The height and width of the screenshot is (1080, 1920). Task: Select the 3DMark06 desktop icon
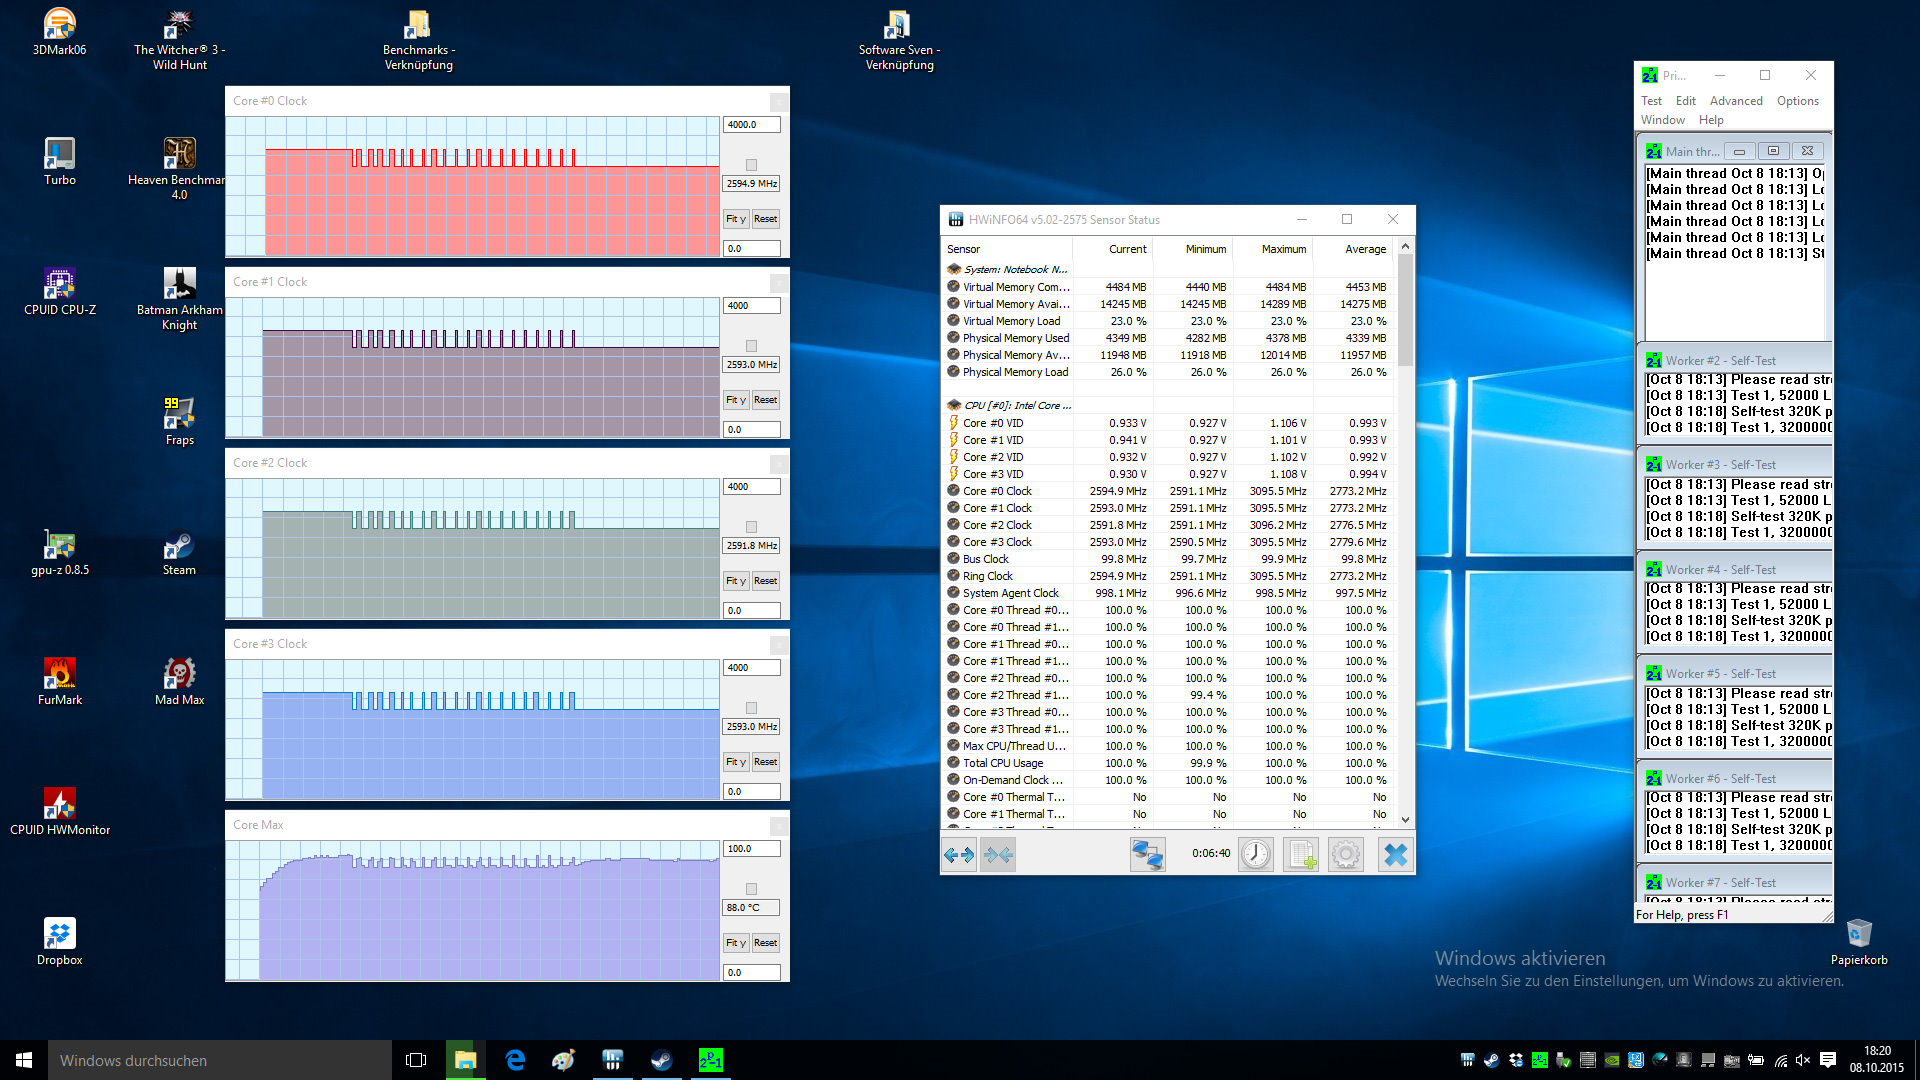coord(60,31)
